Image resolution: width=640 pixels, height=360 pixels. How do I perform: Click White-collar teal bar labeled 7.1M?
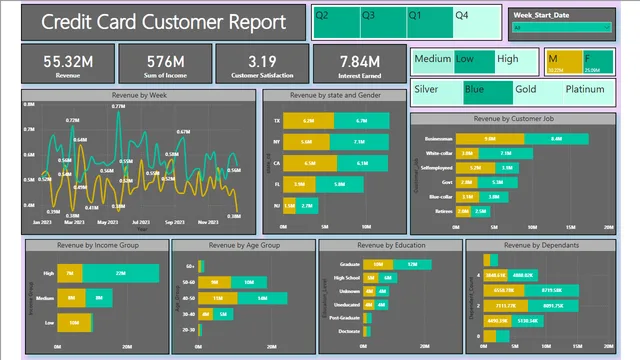click(x=506, y=153)
